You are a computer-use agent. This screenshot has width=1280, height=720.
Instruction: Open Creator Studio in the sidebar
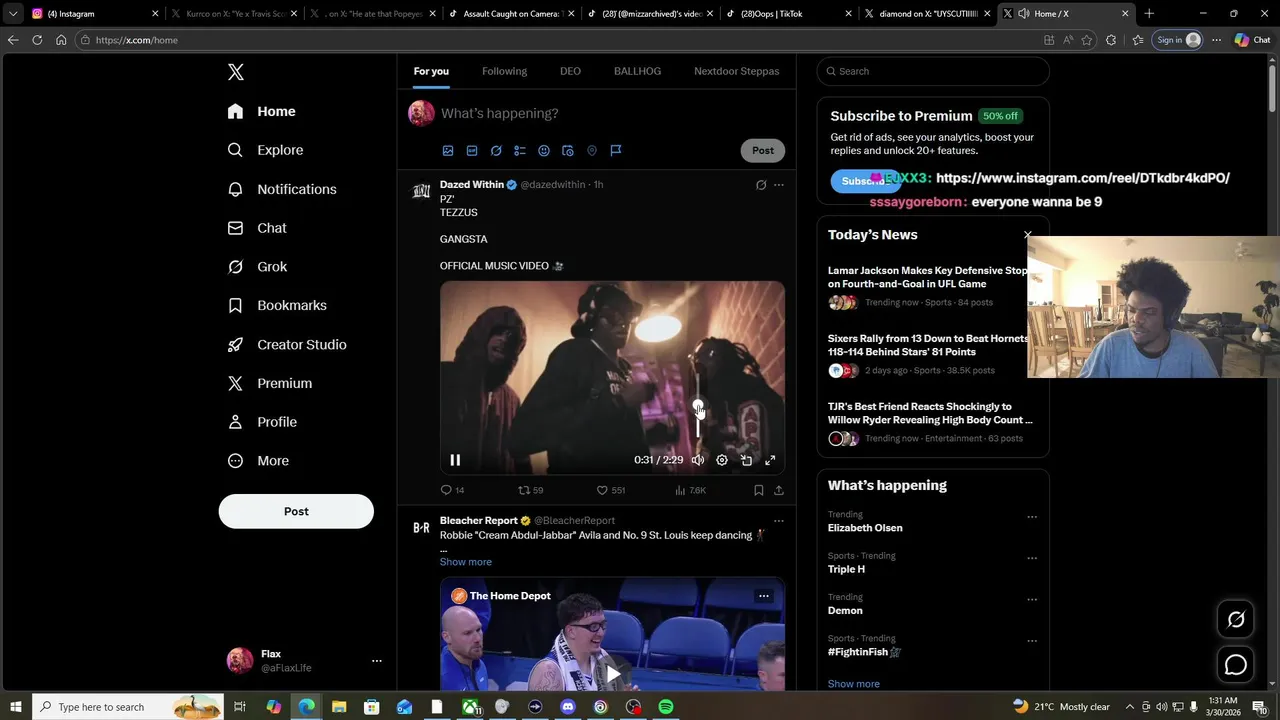(287, 344)
